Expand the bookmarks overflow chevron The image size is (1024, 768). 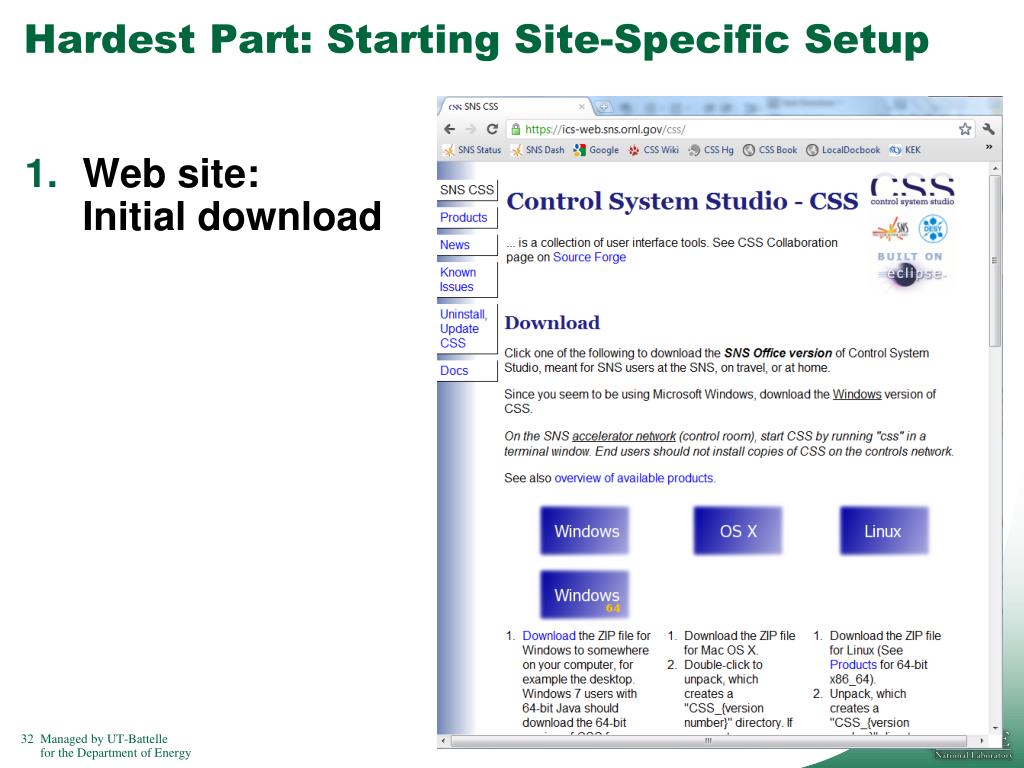[989, 148]
